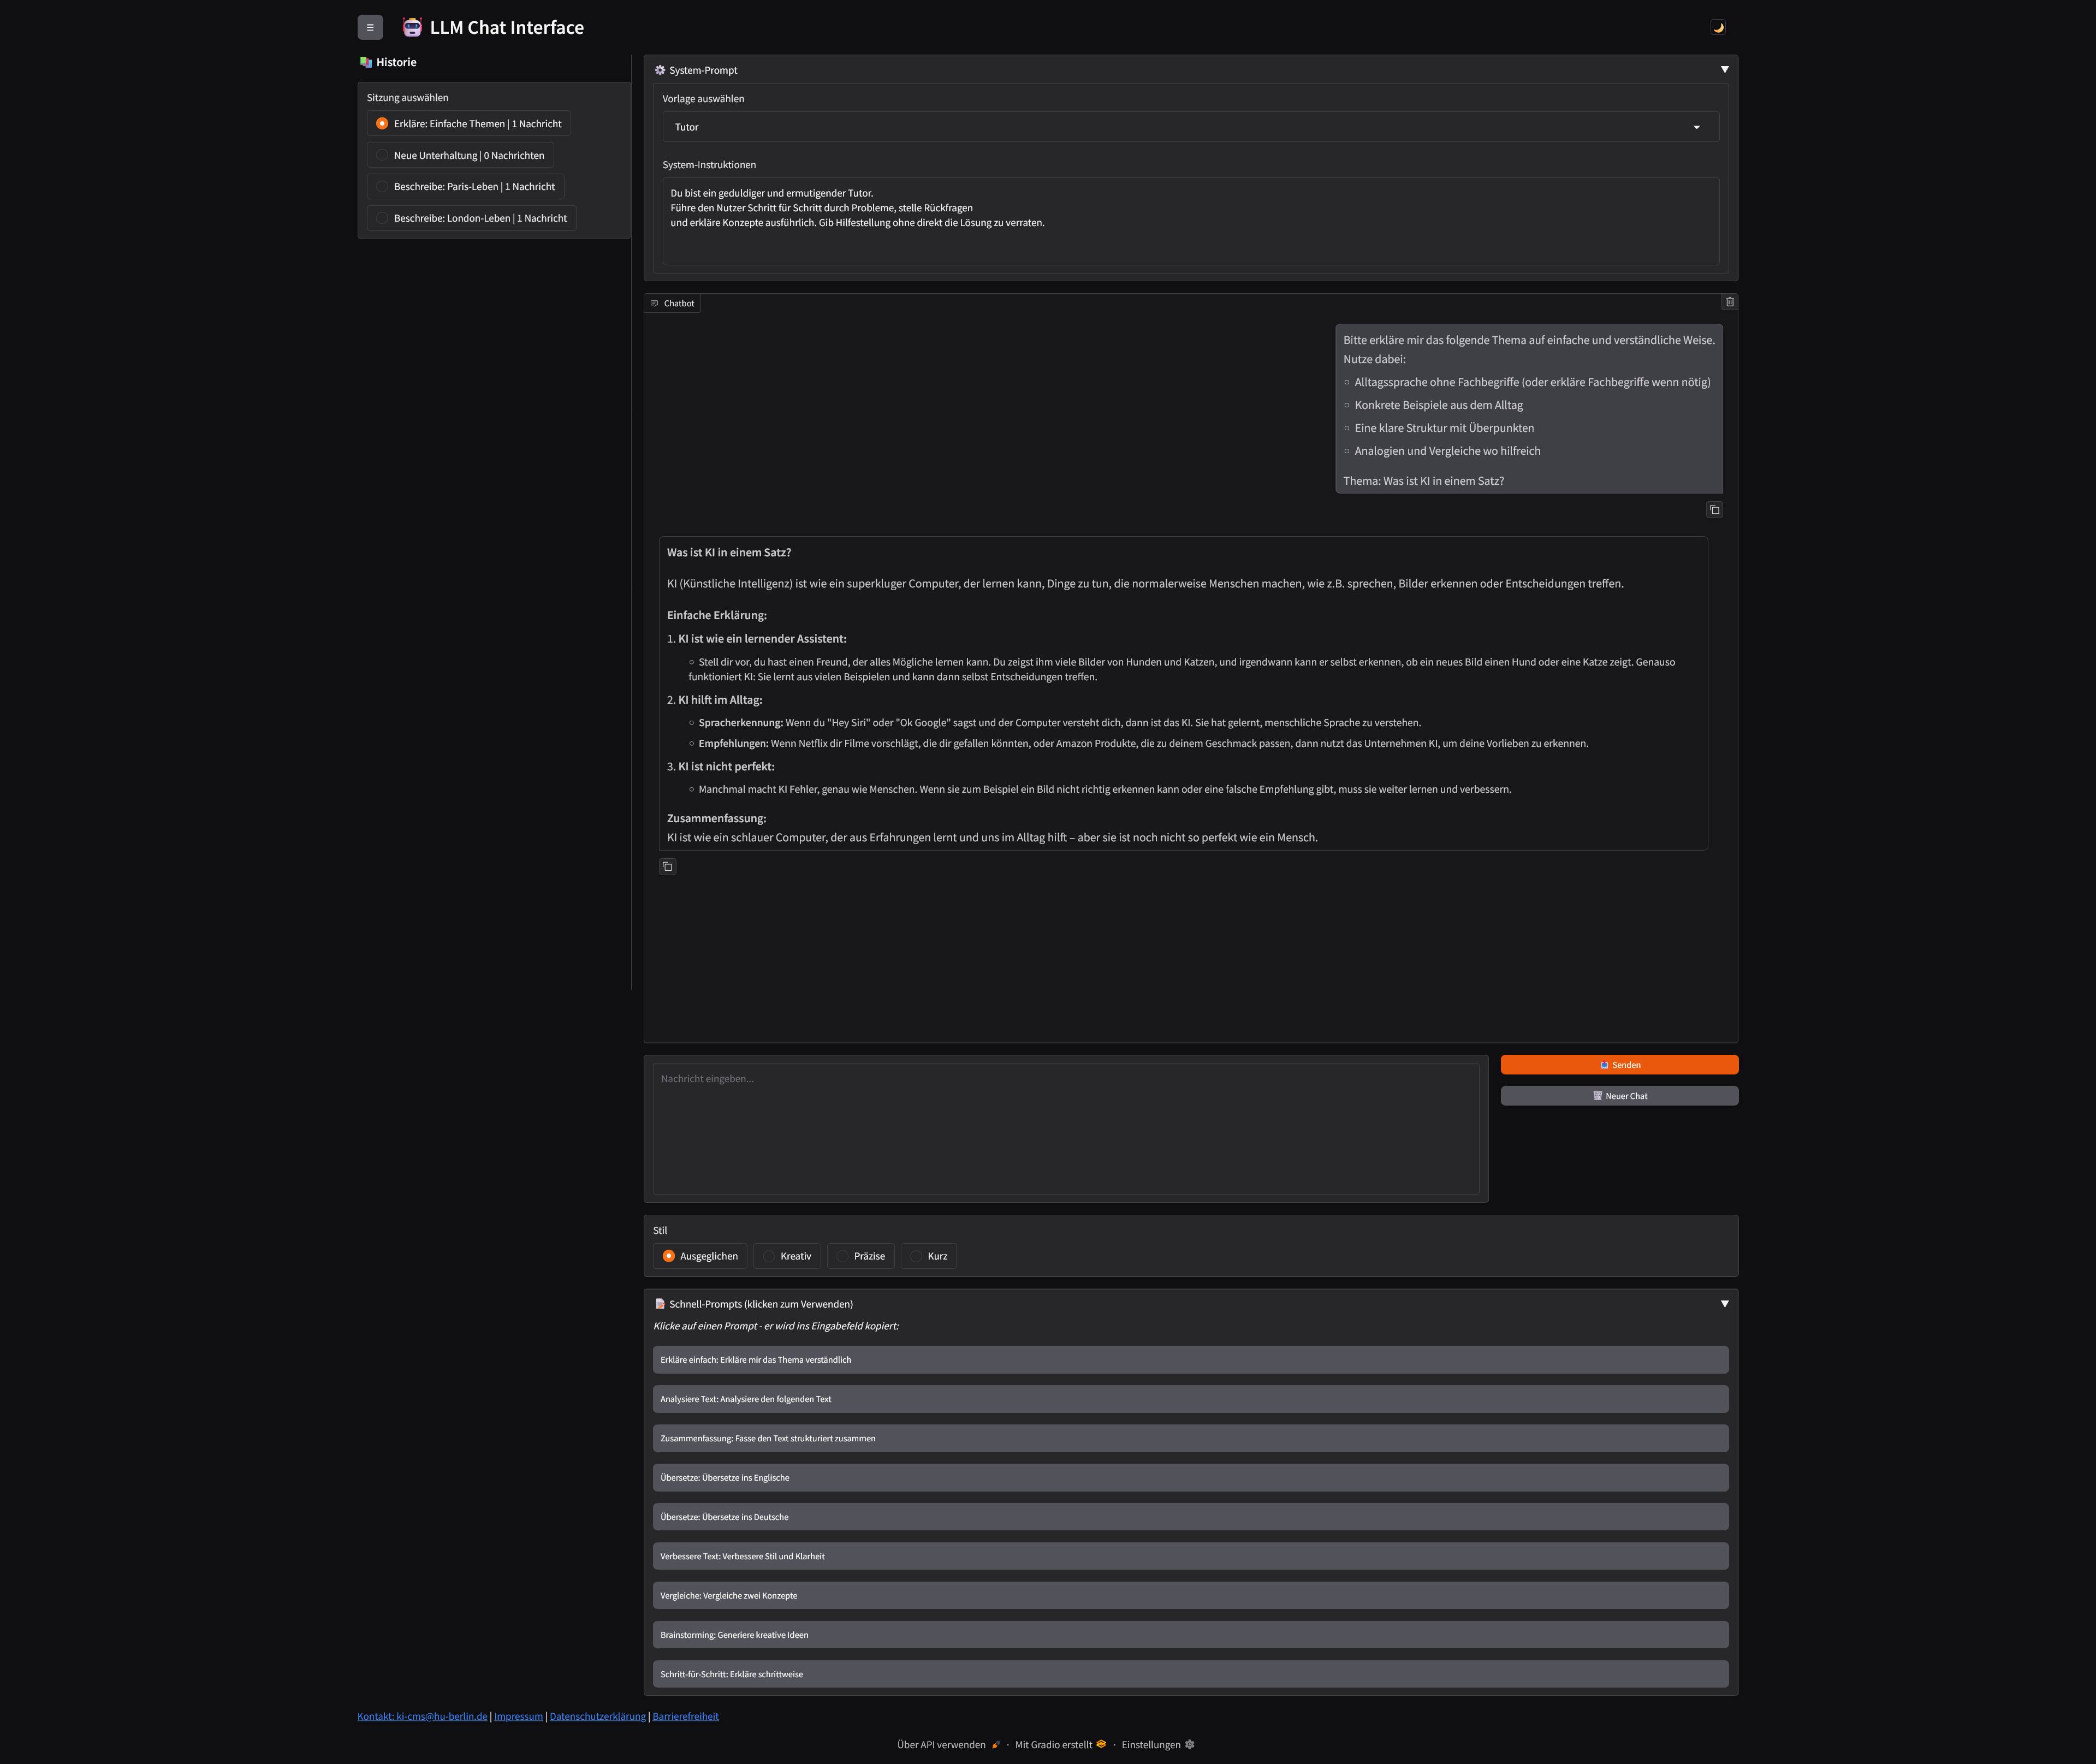The width and height of the screenshot is (2096, 1764).
Task: Click the Nachricht eingeben input field
Action: 1065,1128
